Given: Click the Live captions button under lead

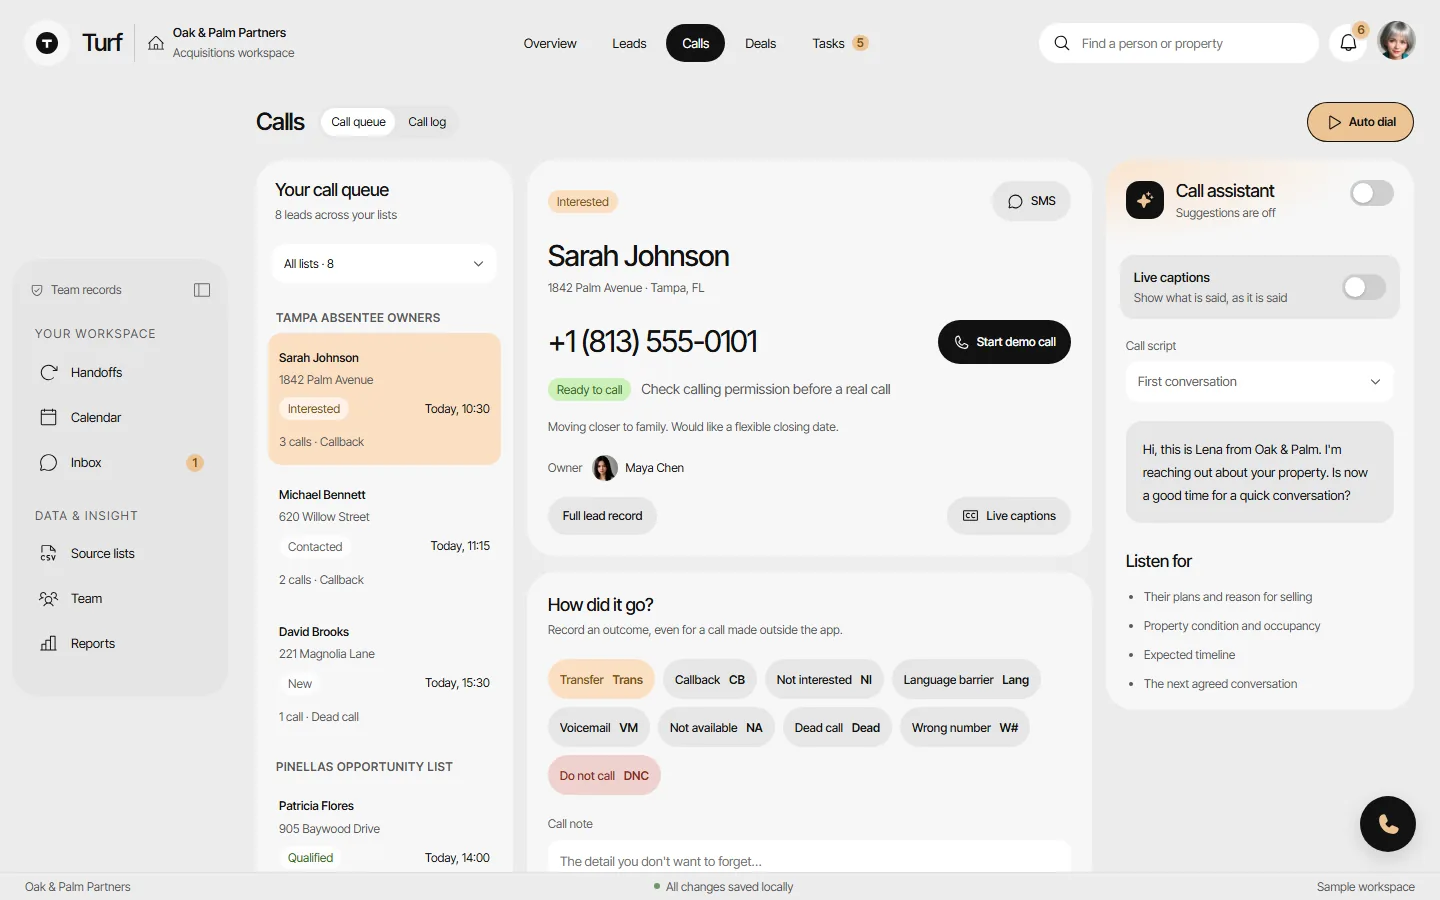Looking at the screenshot, I should [x=1008, y=516].
